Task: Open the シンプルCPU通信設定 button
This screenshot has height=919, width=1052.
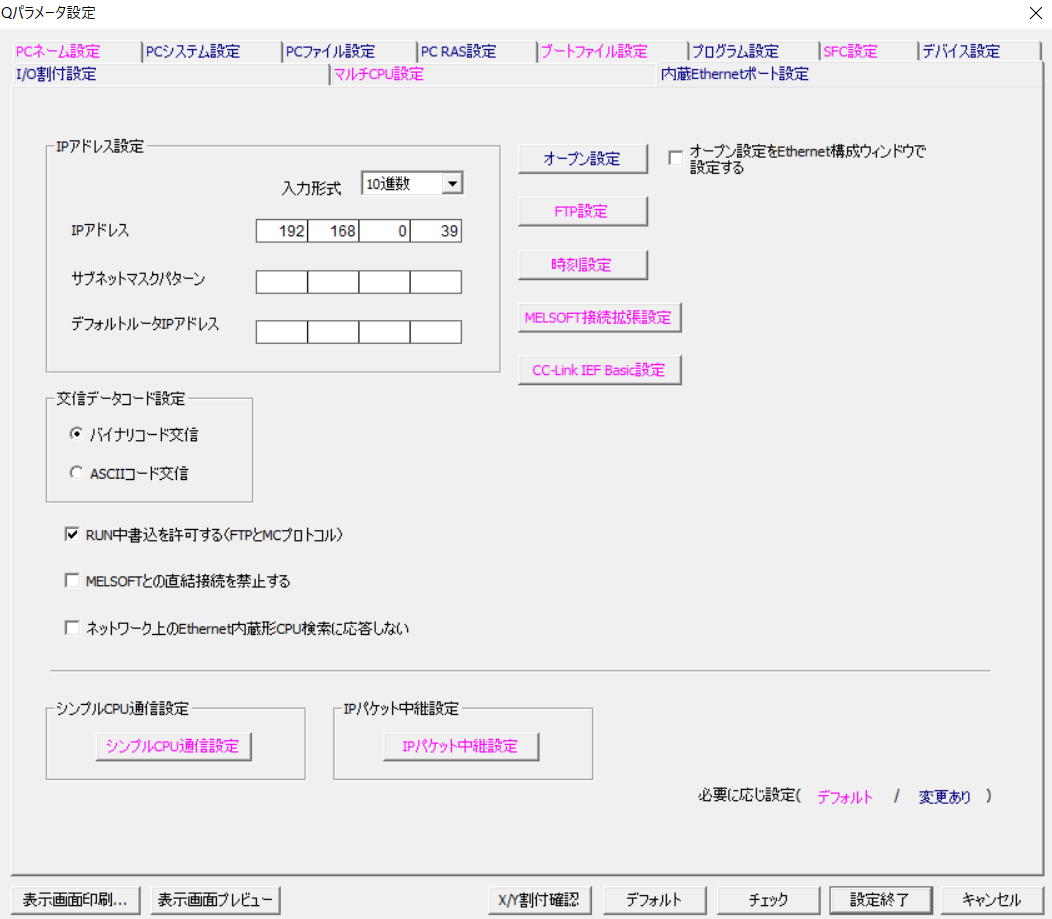Action: pos(173,746)
